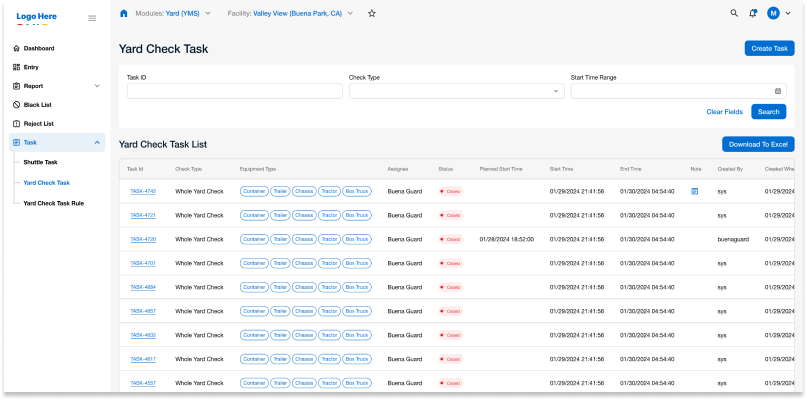Click Tractor tag in TASK-4720 row
The width and height of the screenshot is (807, 401).
click(329, 239)
